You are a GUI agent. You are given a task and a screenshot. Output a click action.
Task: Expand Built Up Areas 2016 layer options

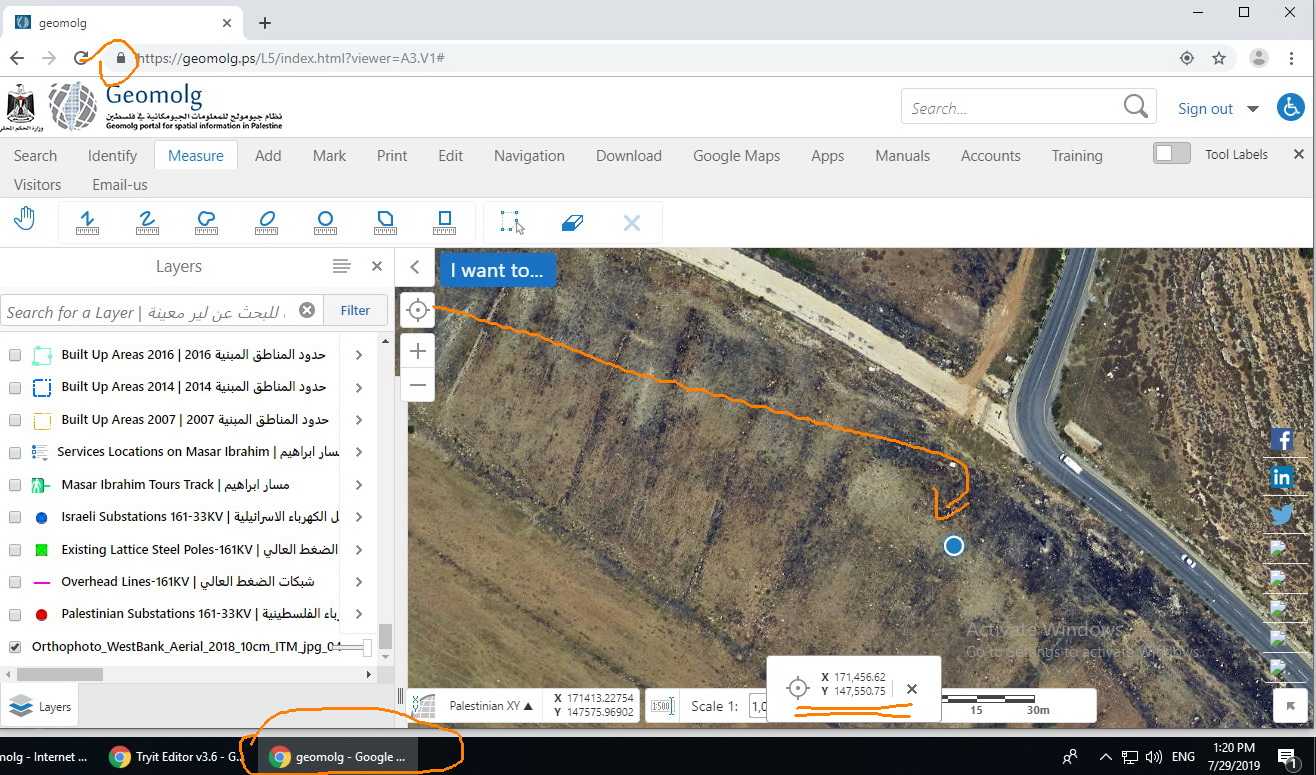[x=359, y=355]
